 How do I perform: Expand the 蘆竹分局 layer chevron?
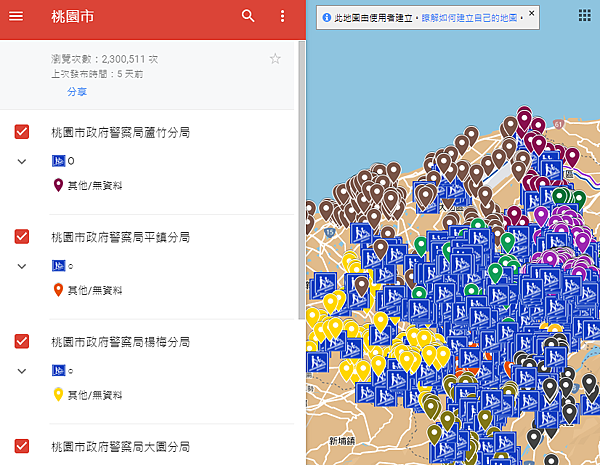(22, 162)
